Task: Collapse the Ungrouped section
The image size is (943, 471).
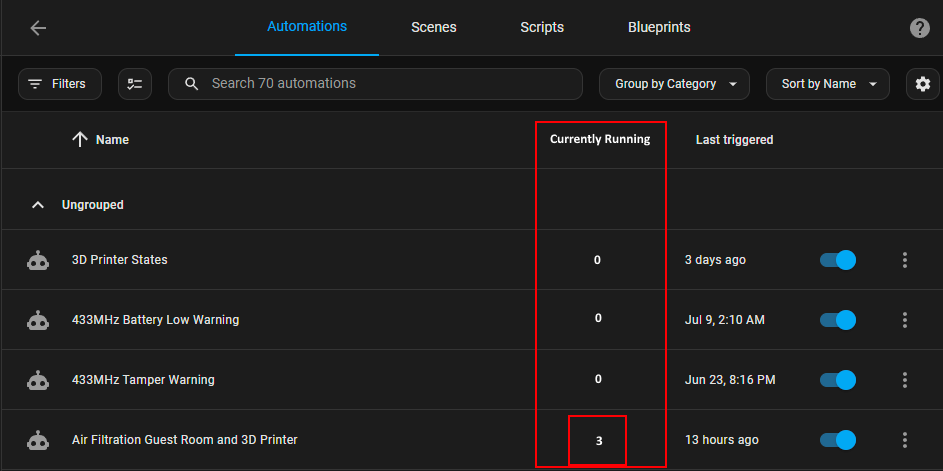Action: click(x=38, y=205)
